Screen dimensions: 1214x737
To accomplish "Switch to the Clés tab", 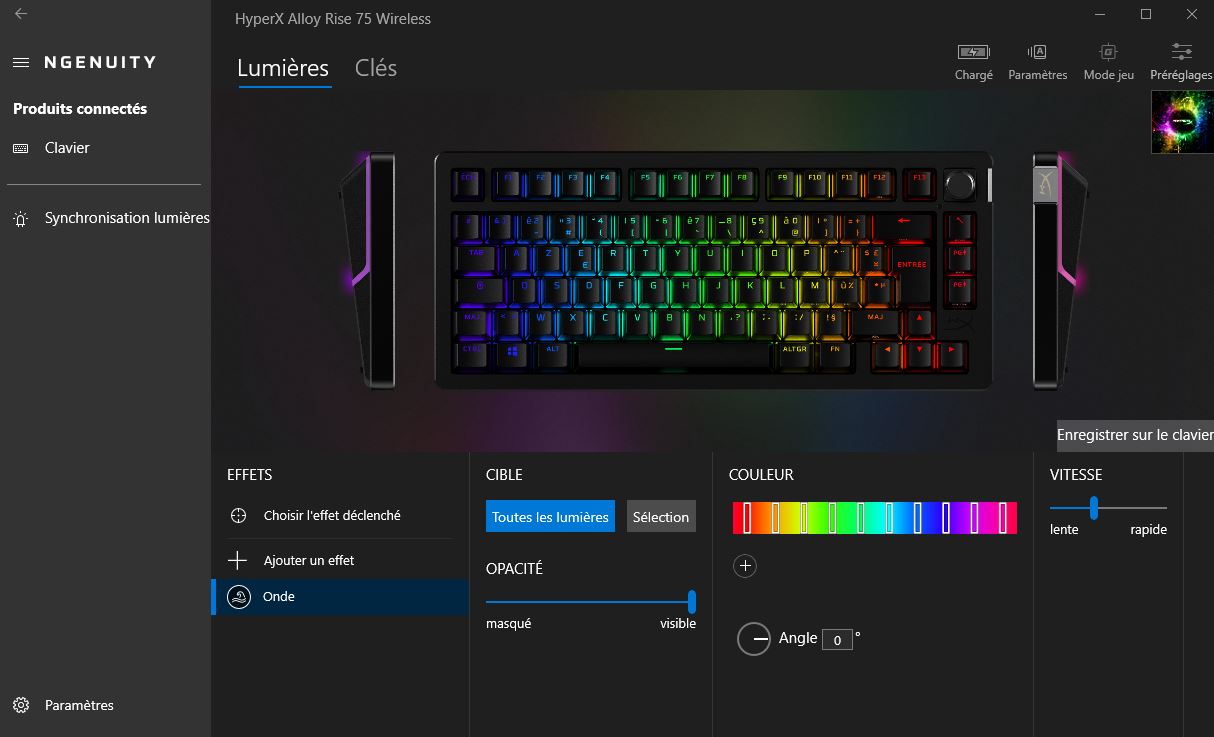I will 376,68.
